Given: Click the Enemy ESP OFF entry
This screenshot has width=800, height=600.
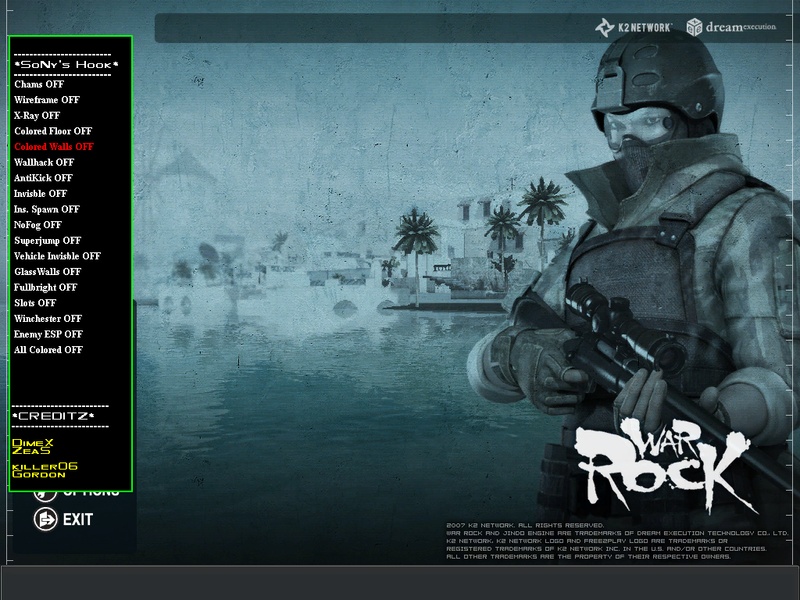Looking at the screenshot, I should click(48, 335).
